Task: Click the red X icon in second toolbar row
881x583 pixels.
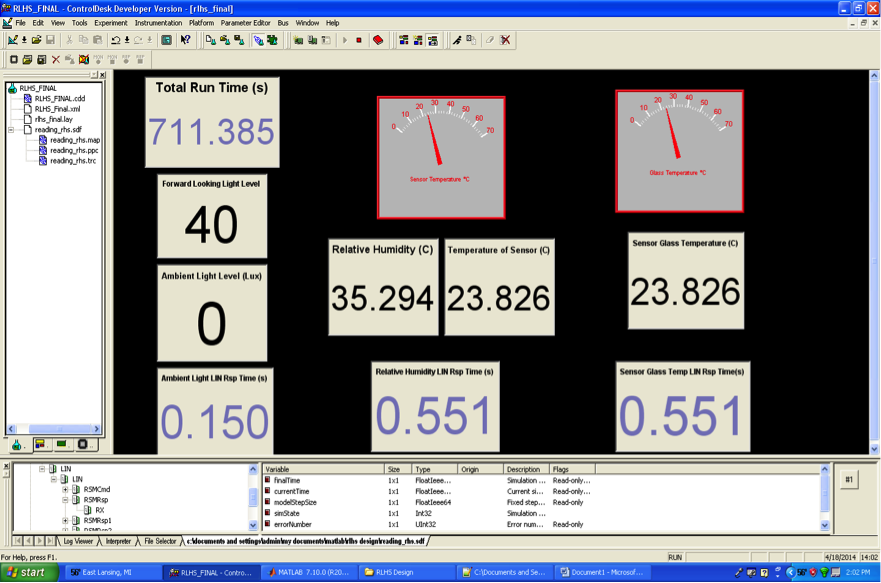Action: [56, 59]
